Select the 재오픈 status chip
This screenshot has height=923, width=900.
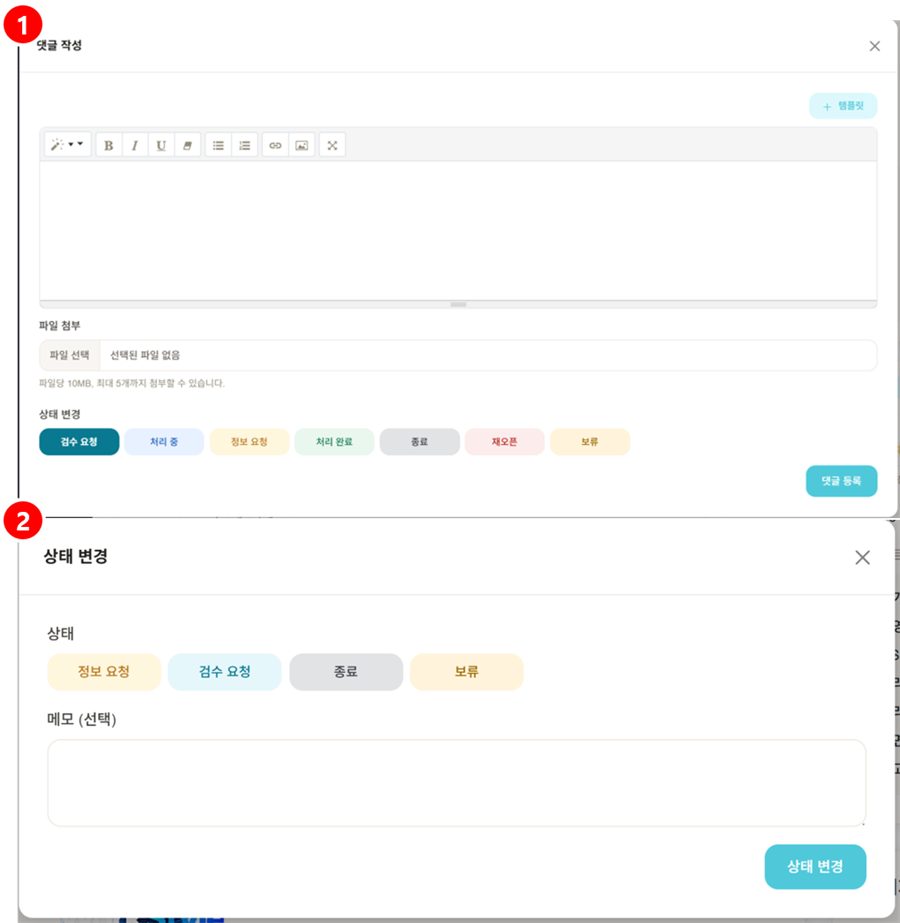point(504,441)
